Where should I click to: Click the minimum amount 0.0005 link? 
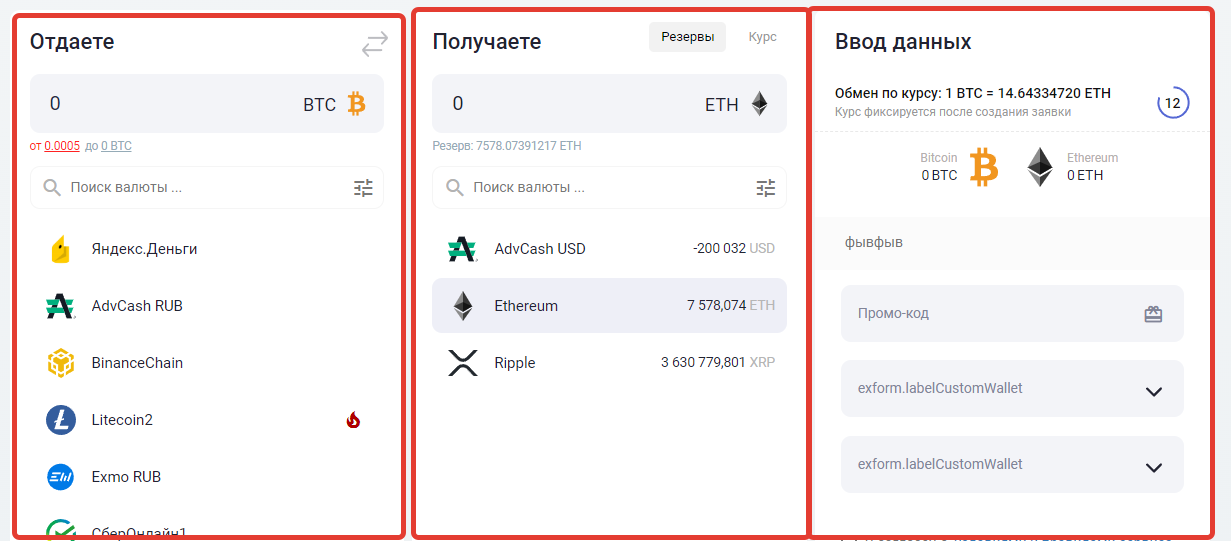[62, 146]
